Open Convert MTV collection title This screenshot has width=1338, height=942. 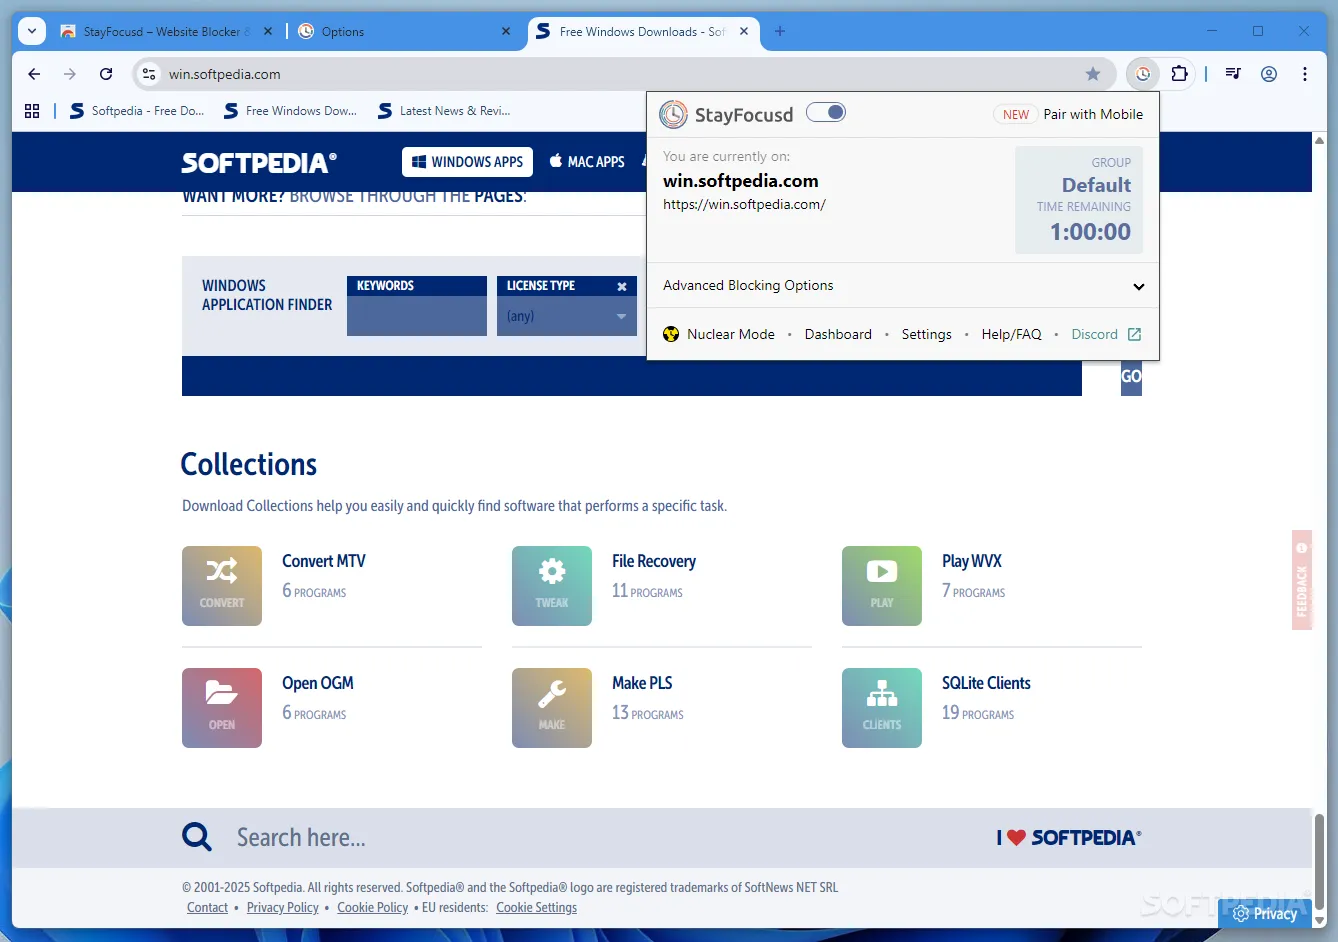pos(324,561)
